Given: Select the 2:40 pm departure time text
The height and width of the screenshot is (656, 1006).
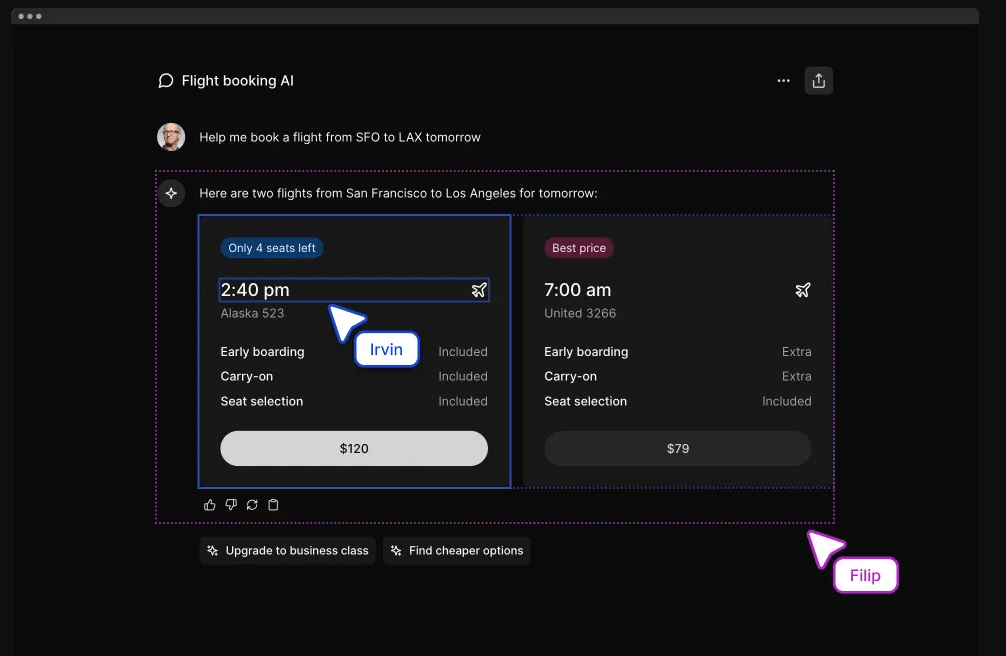Looking at the screenshot, I should (255, 290).
